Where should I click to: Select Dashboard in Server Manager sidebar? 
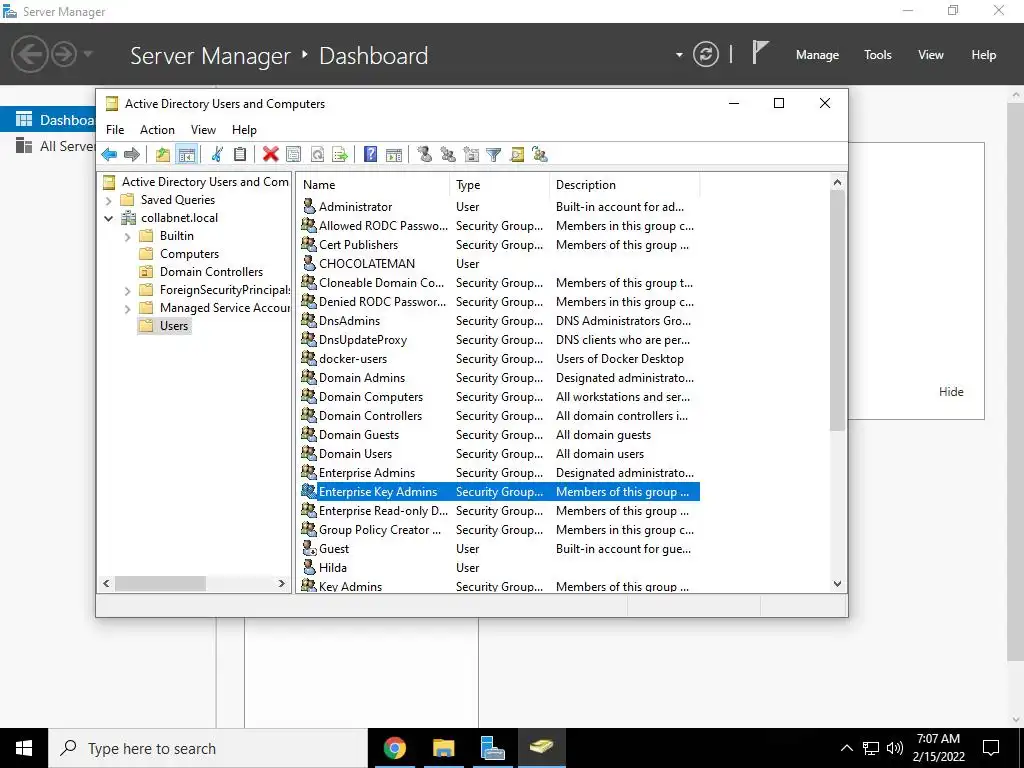pyautogui.click(x=48, y=120)
